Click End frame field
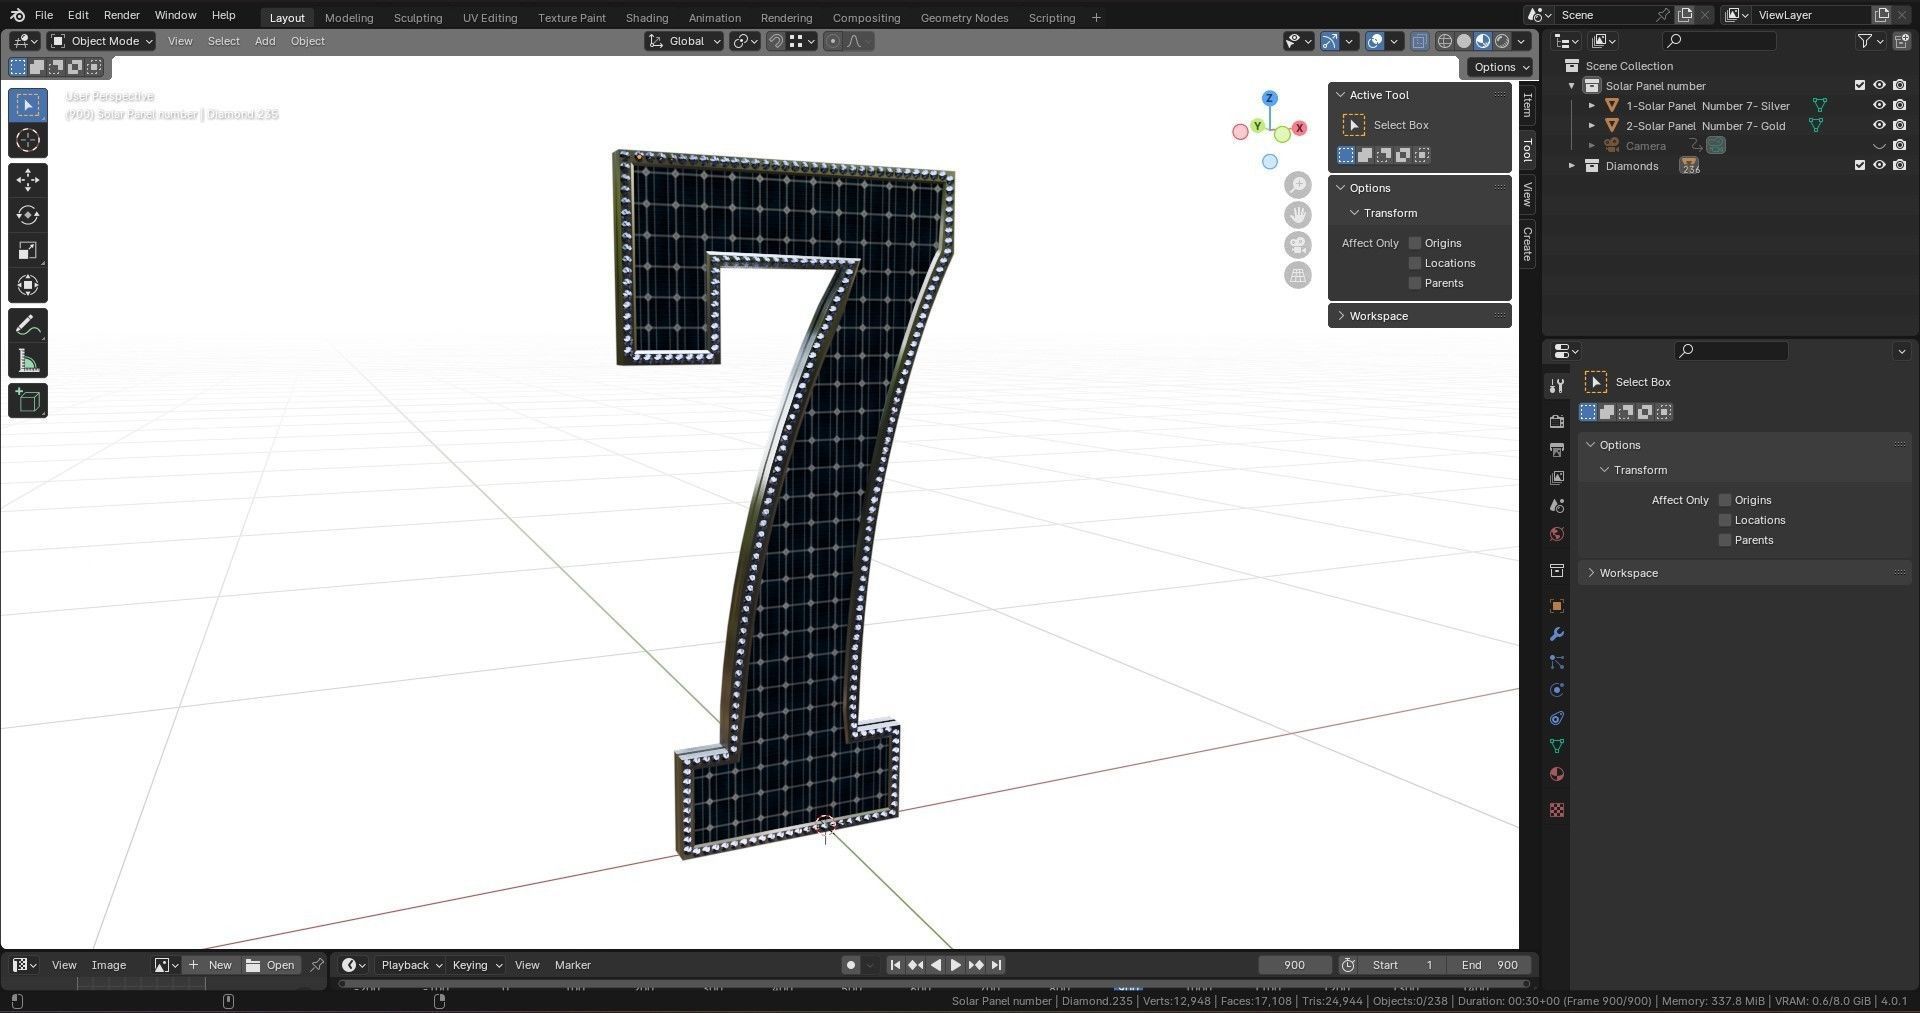Screen dimensions: 1920x1013 click(1489, 965)
